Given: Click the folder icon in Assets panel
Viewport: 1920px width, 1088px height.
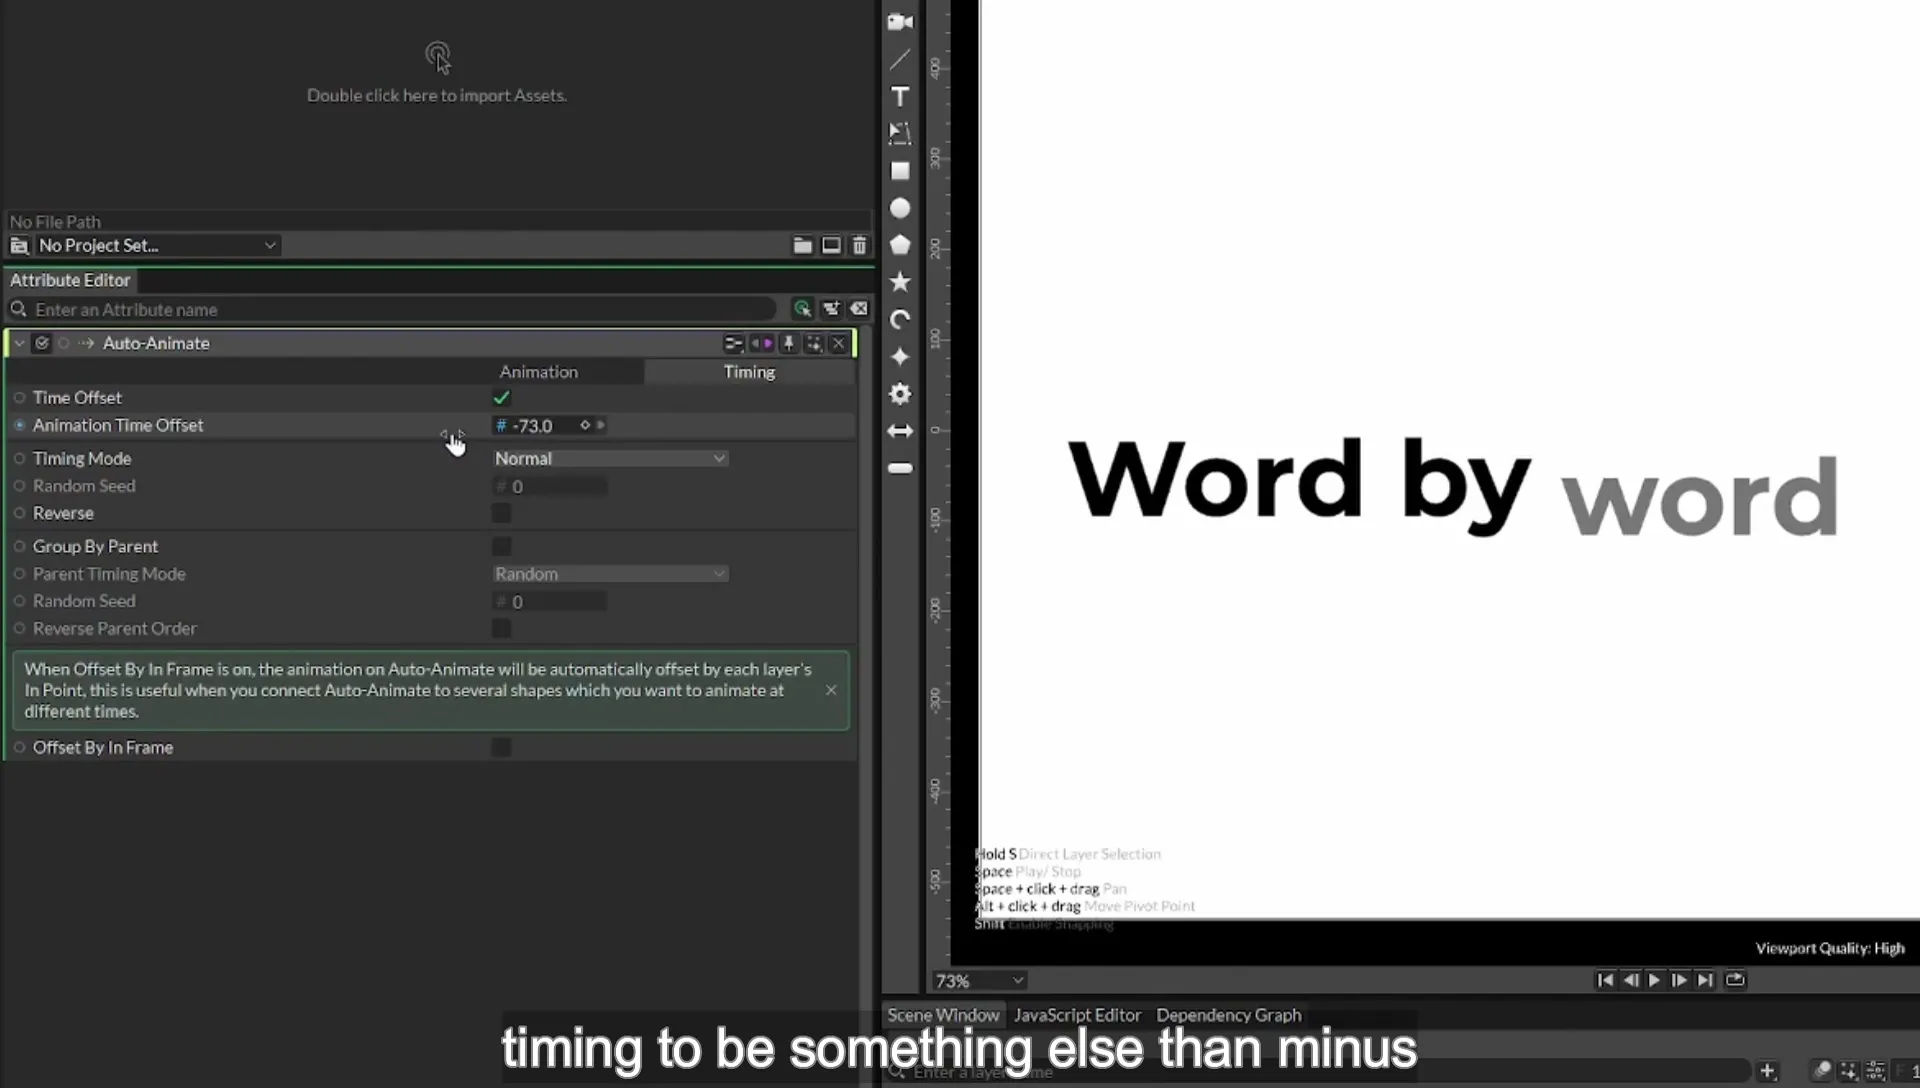Looking at the screenshot, I should [802, 245].
